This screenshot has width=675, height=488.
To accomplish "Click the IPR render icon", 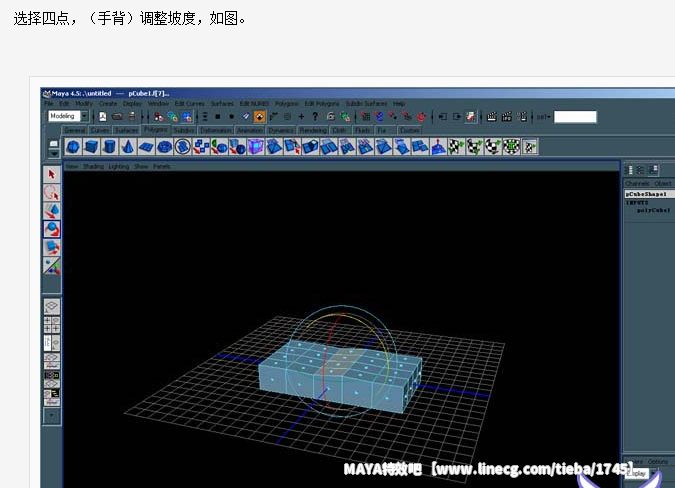I will click(x=507, y=117).
